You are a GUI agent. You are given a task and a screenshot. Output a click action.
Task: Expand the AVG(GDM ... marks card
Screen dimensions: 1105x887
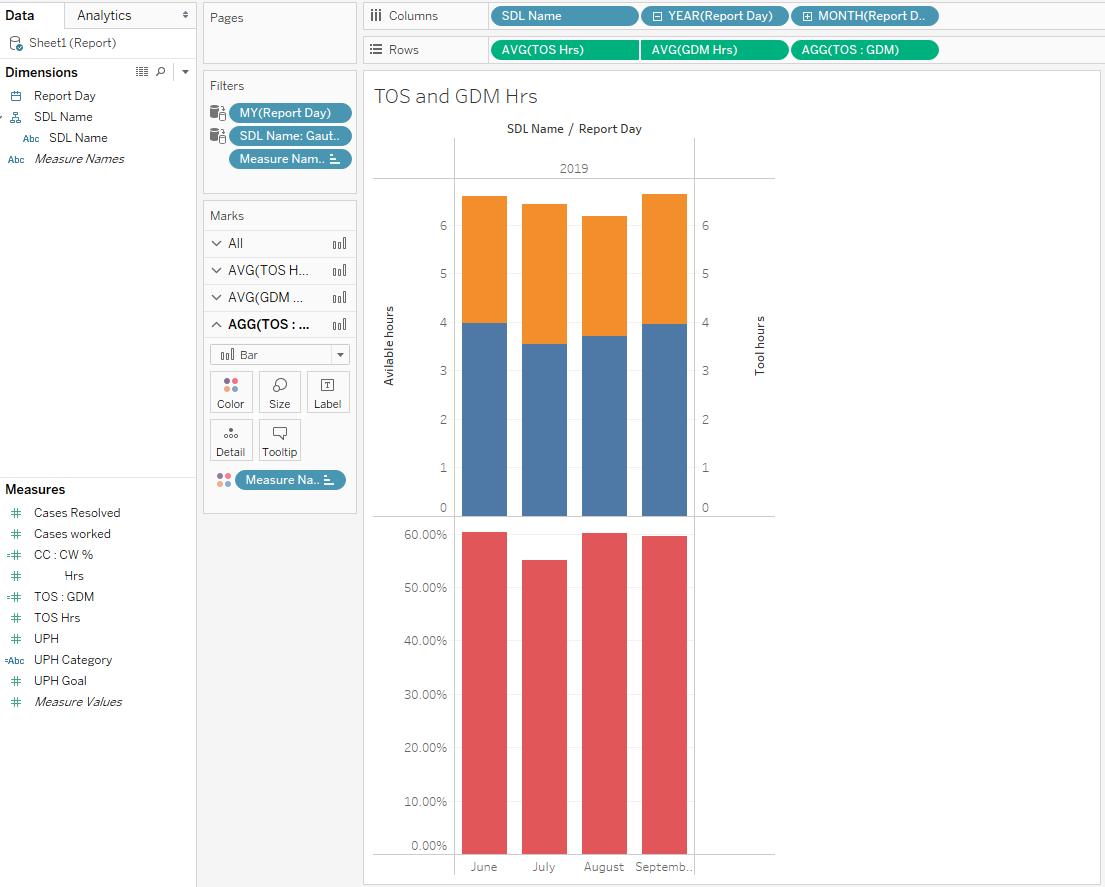click(x=216, y=297)
